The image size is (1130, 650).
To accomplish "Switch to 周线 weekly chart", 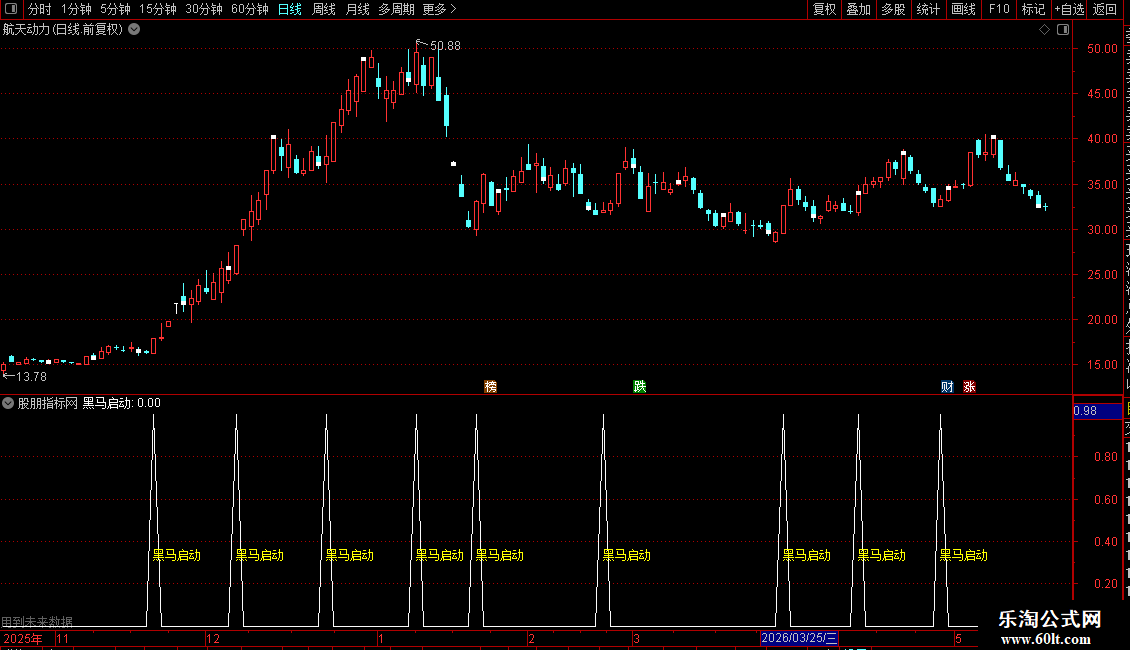I will [324, 9].
